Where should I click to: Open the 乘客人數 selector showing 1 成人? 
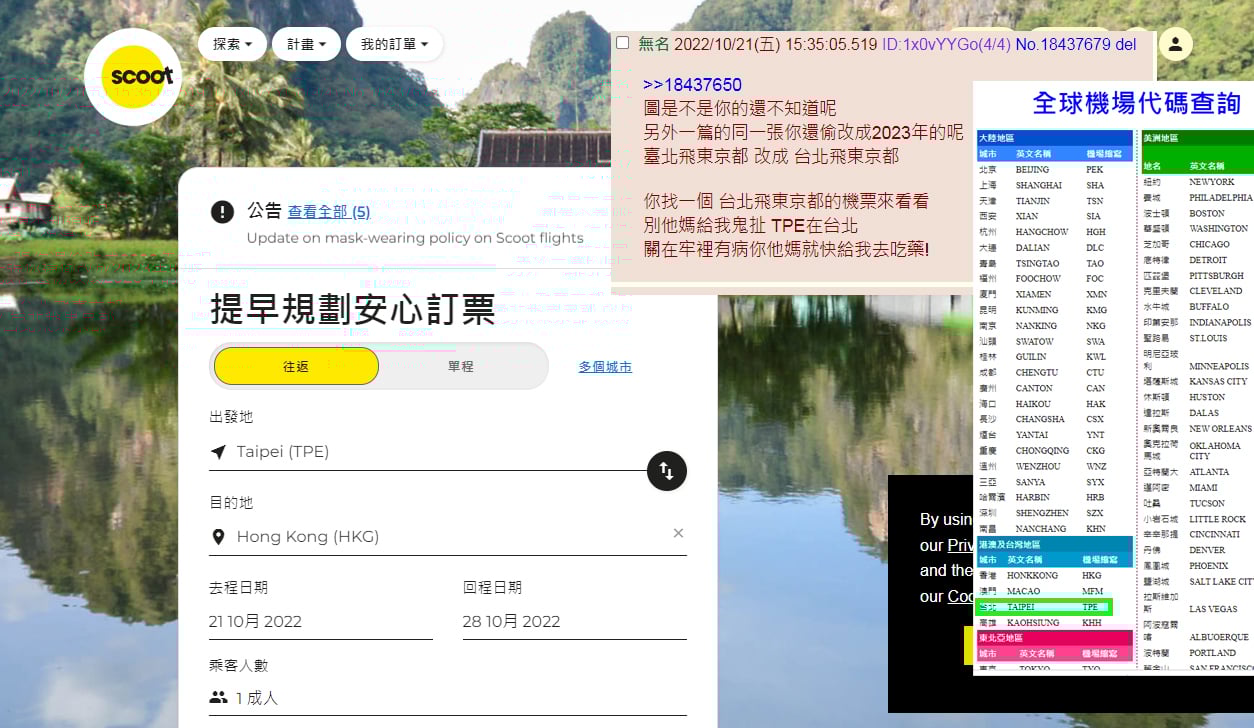[x=448, y=698]
